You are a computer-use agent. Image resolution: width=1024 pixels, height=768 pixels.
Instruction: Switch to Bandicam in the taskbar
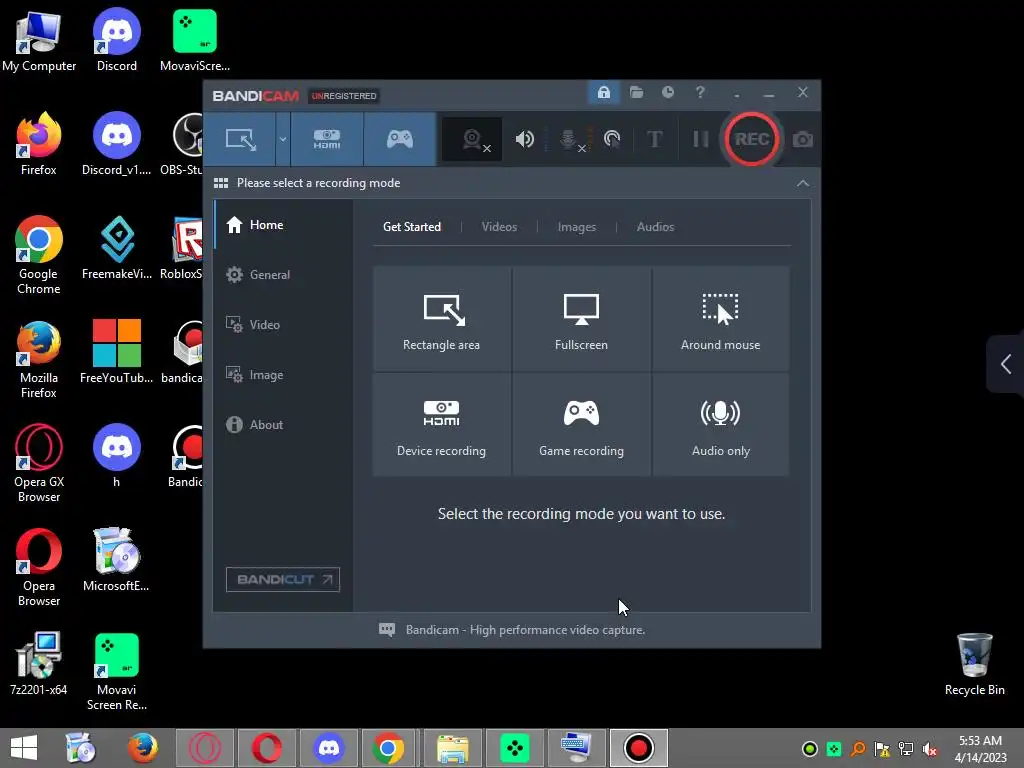(639, 748)
